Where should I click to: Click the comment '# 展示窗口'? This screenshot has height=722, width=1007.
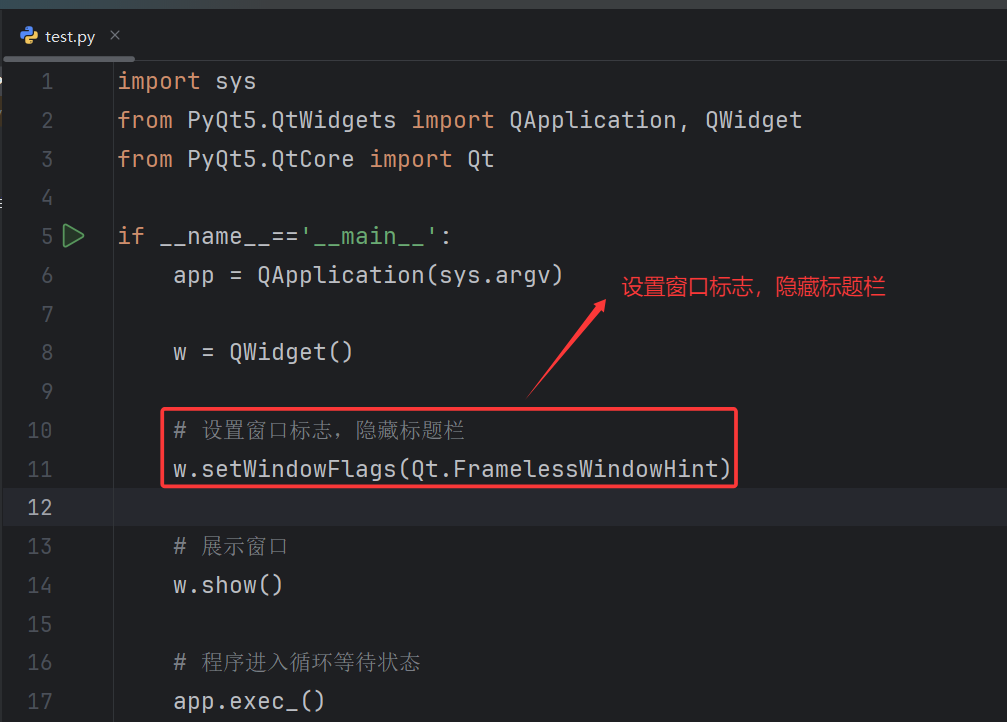[230, 547]
